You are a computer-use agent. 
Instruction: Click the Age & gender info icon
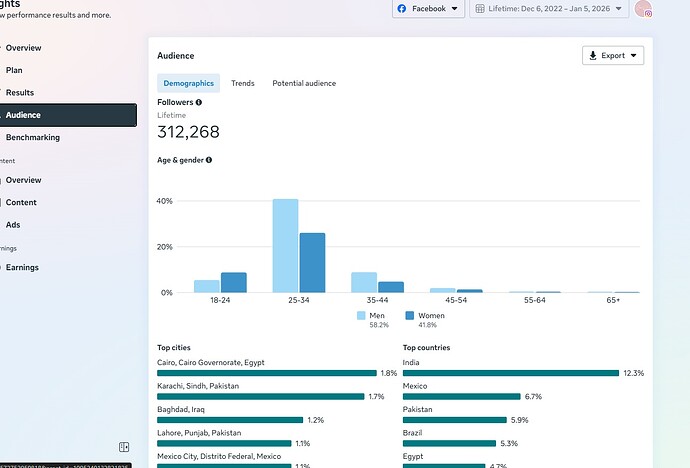tap(209, 160)
